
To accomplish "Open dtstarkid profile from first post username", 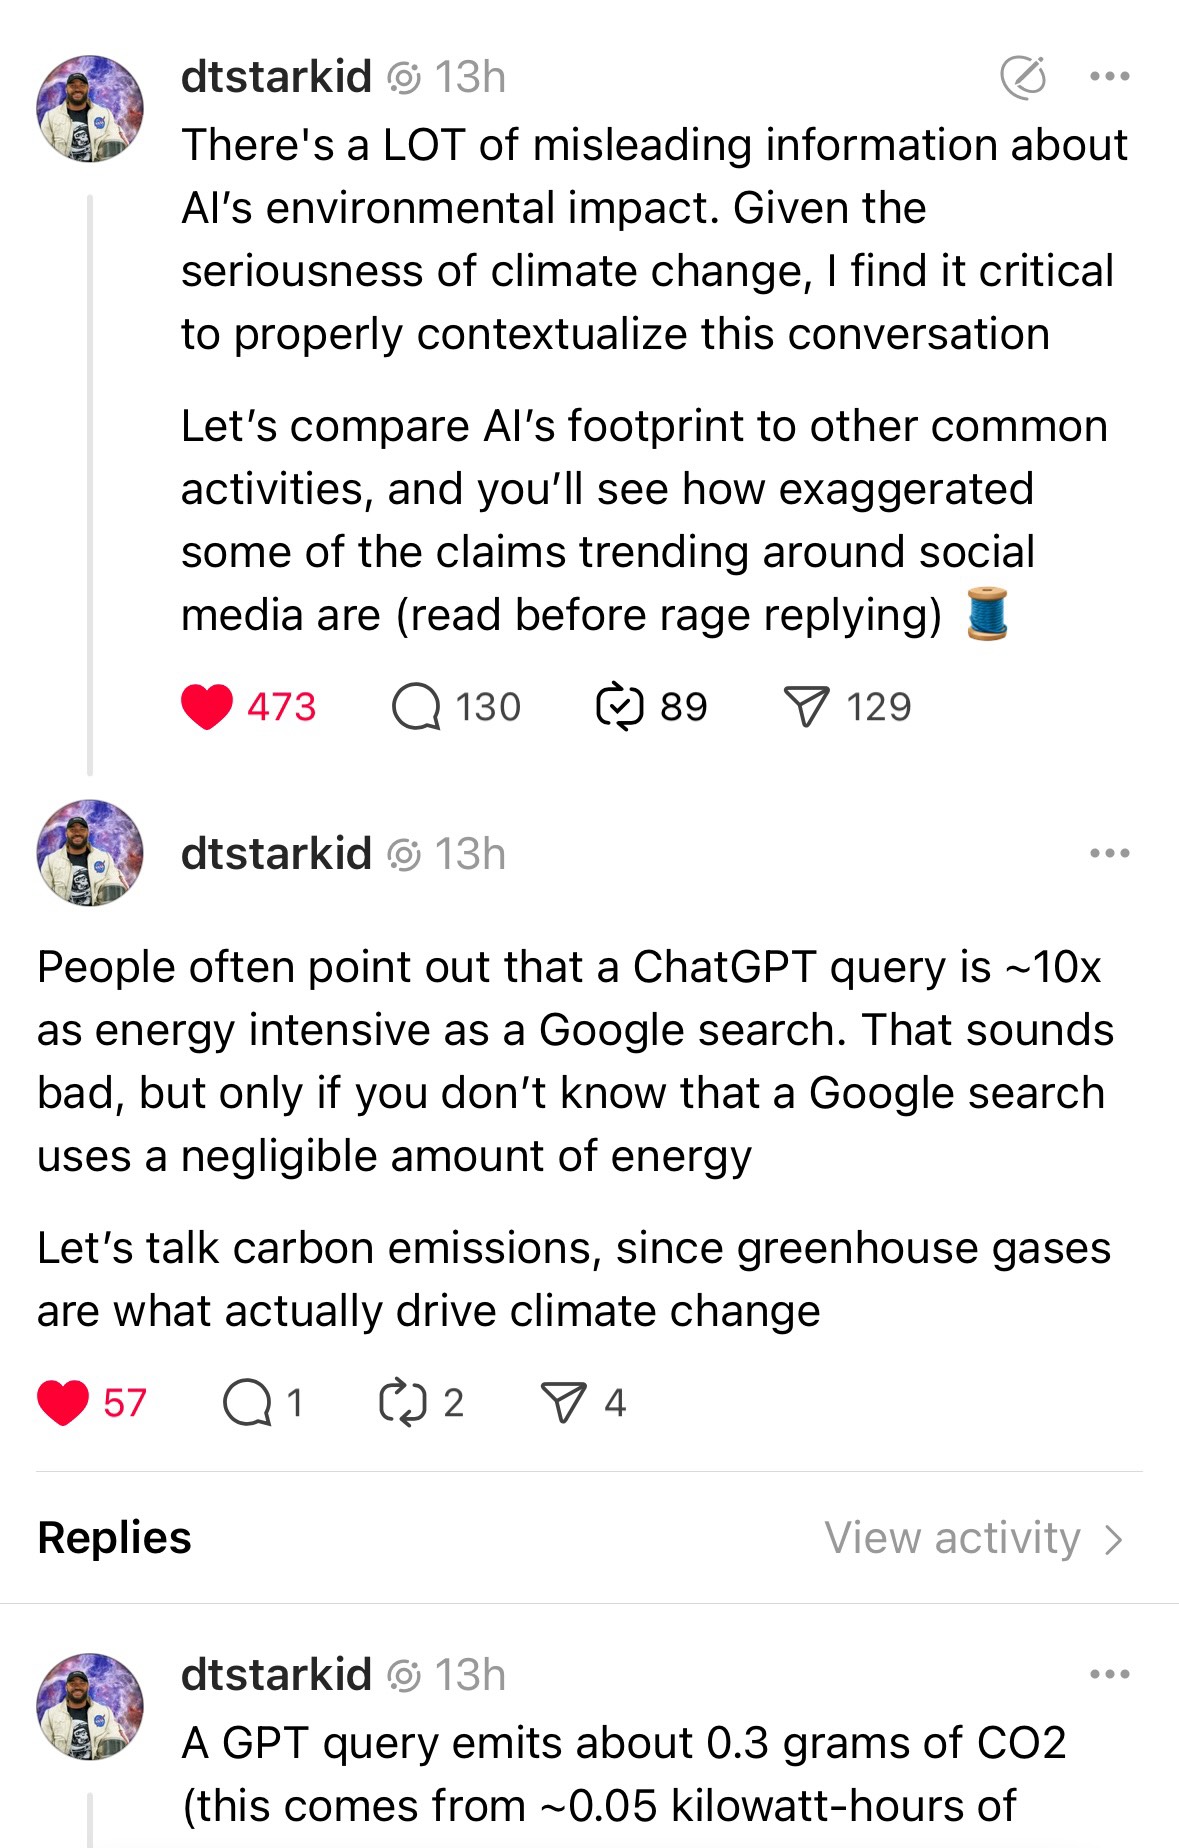I will tap(276, 77).
